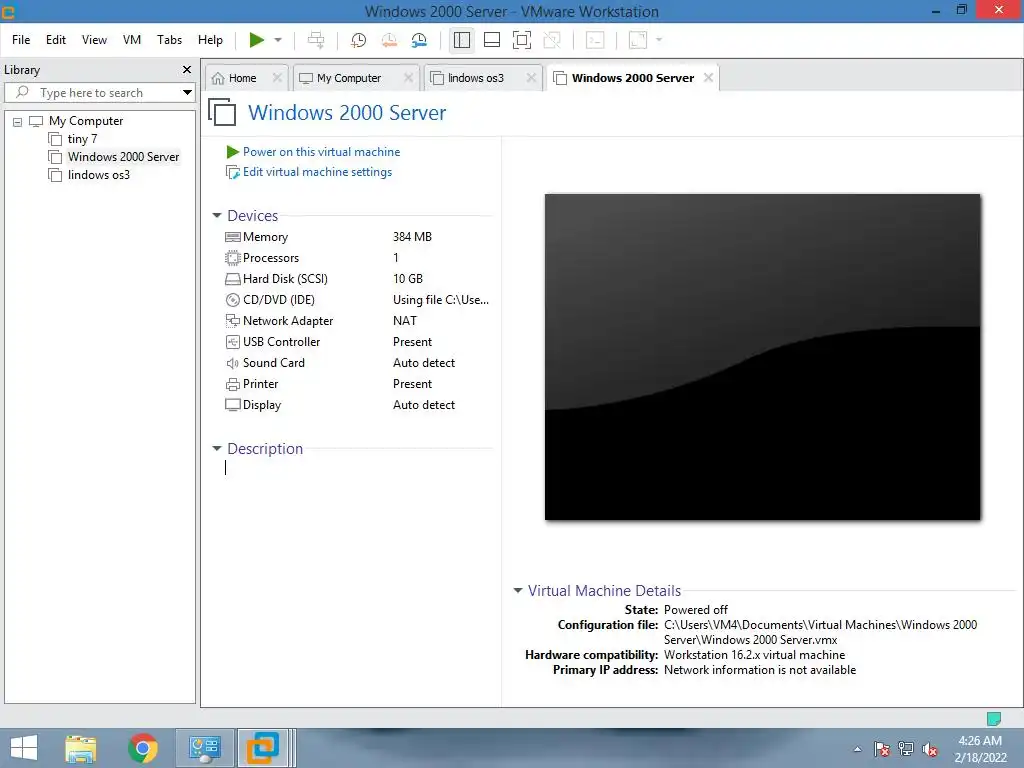
Task: Click the virtual machine screen preview
Action: tap(762, 357)
